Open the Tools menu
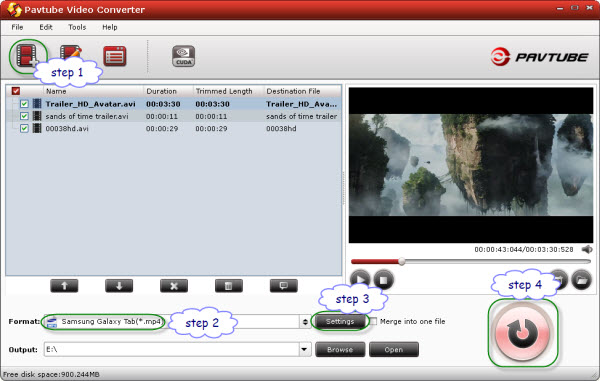The image size is (600, 381). click(x=77, y=27)
